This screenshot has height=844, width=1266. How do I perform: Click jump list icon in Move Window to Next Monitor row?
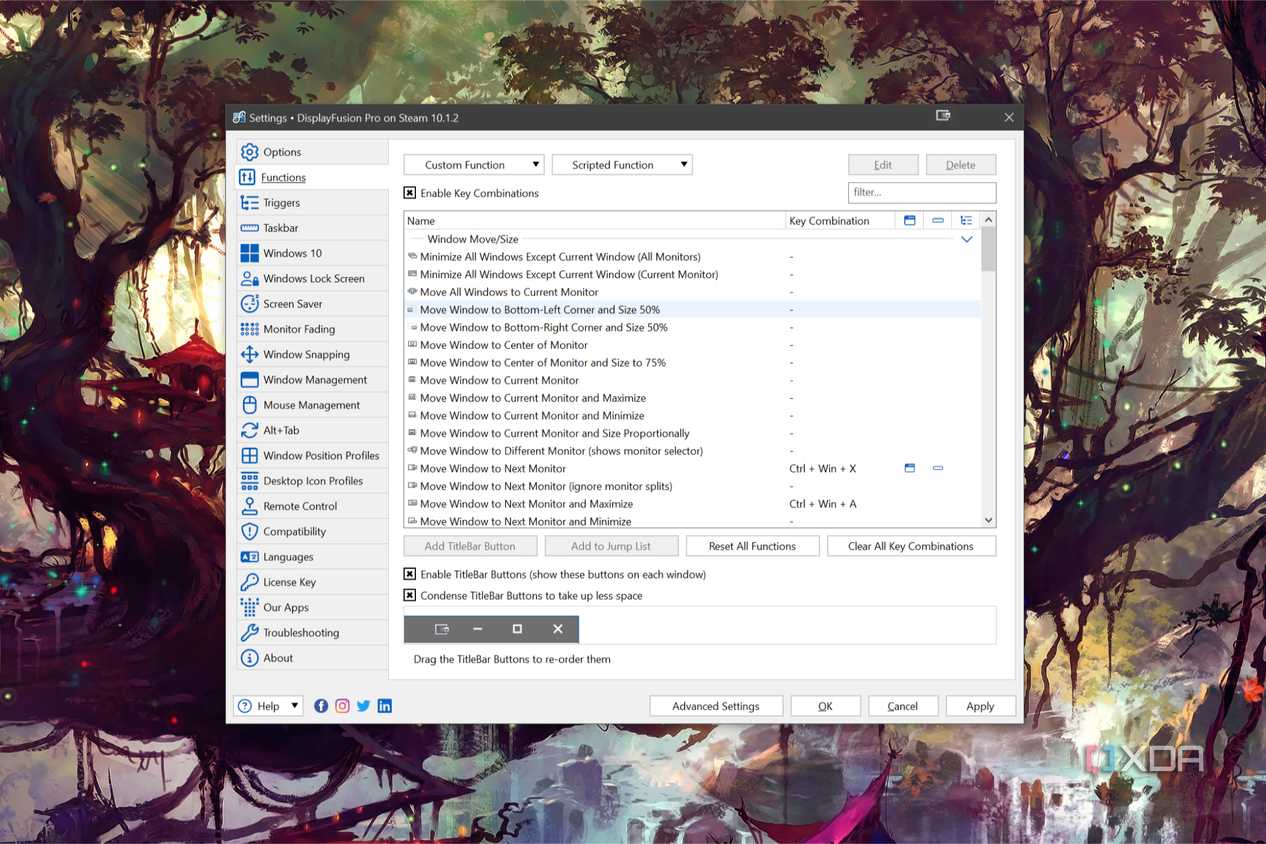coord(938,468)
